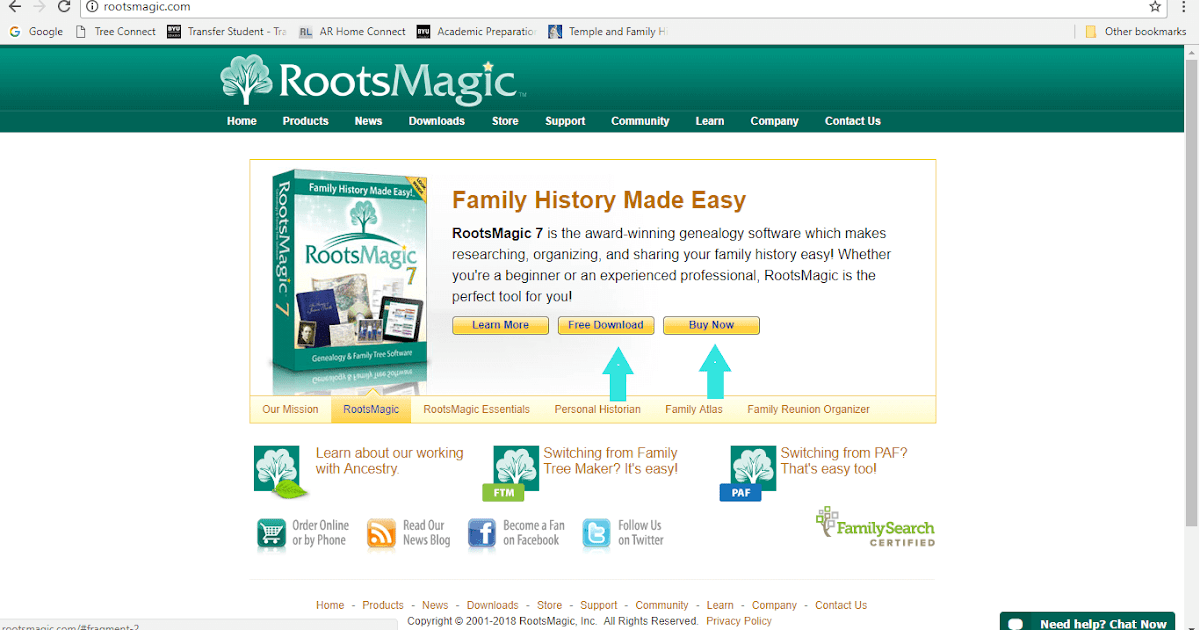Screen dimensions: 1200x630
Task: Open the News Blog RSS icon
Action: [380, 534]
